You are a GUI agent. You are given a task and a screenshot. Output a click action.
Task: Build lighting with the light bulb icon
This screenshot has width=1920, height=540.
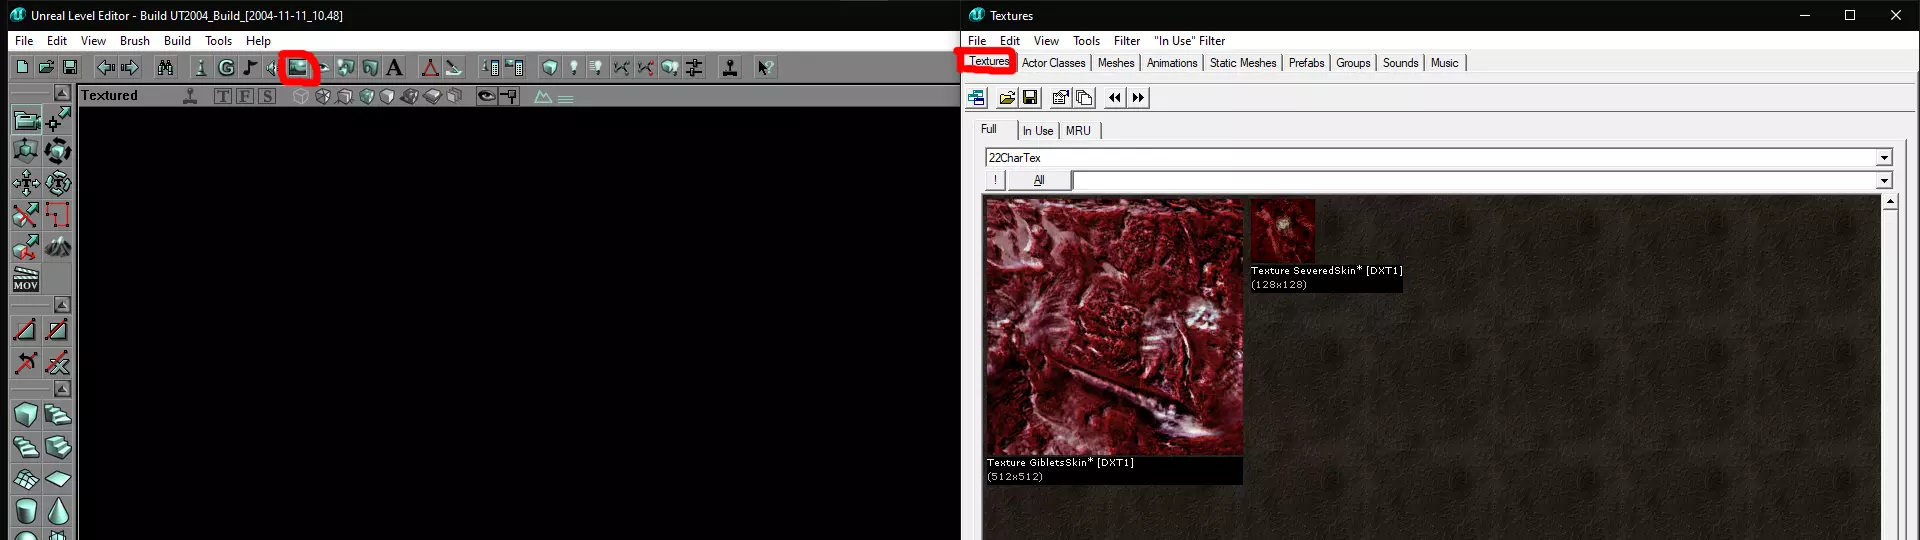[574, 67]
